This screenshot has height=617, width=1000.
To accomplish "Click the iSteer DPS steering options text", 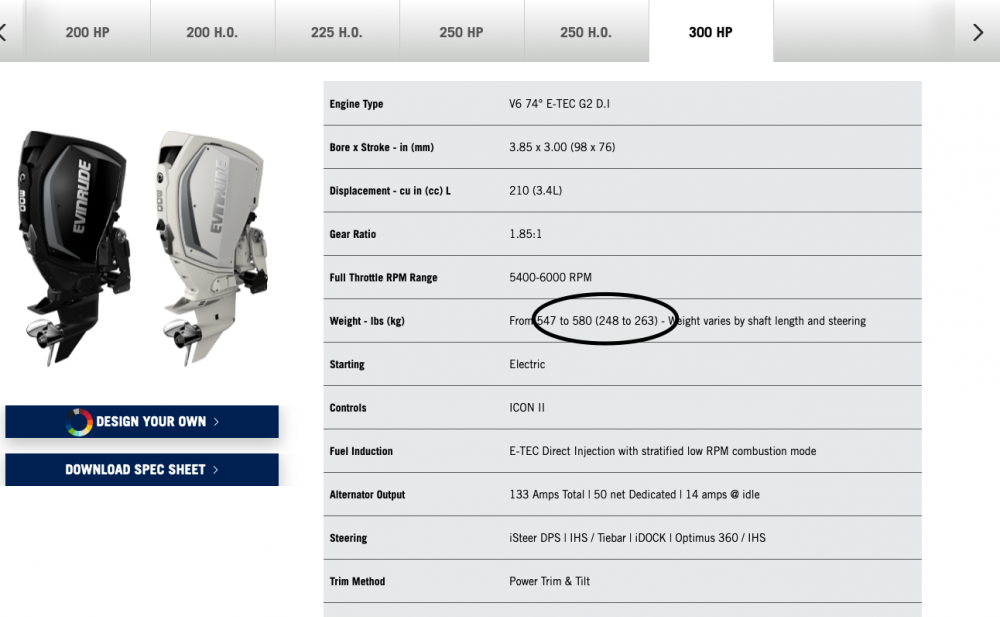I will pyautogui.click(x=637, y=538).
